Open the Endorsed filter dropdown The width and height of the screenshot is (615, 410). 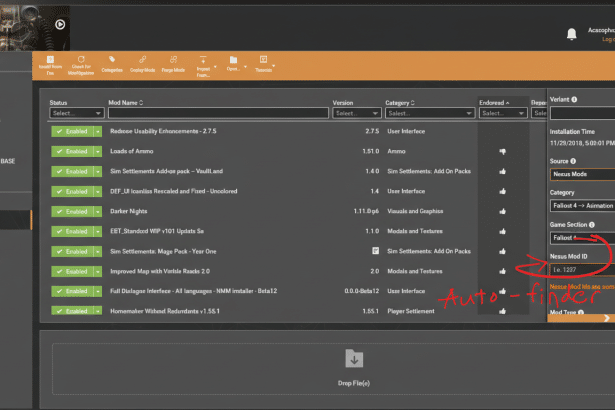point(503,113)
